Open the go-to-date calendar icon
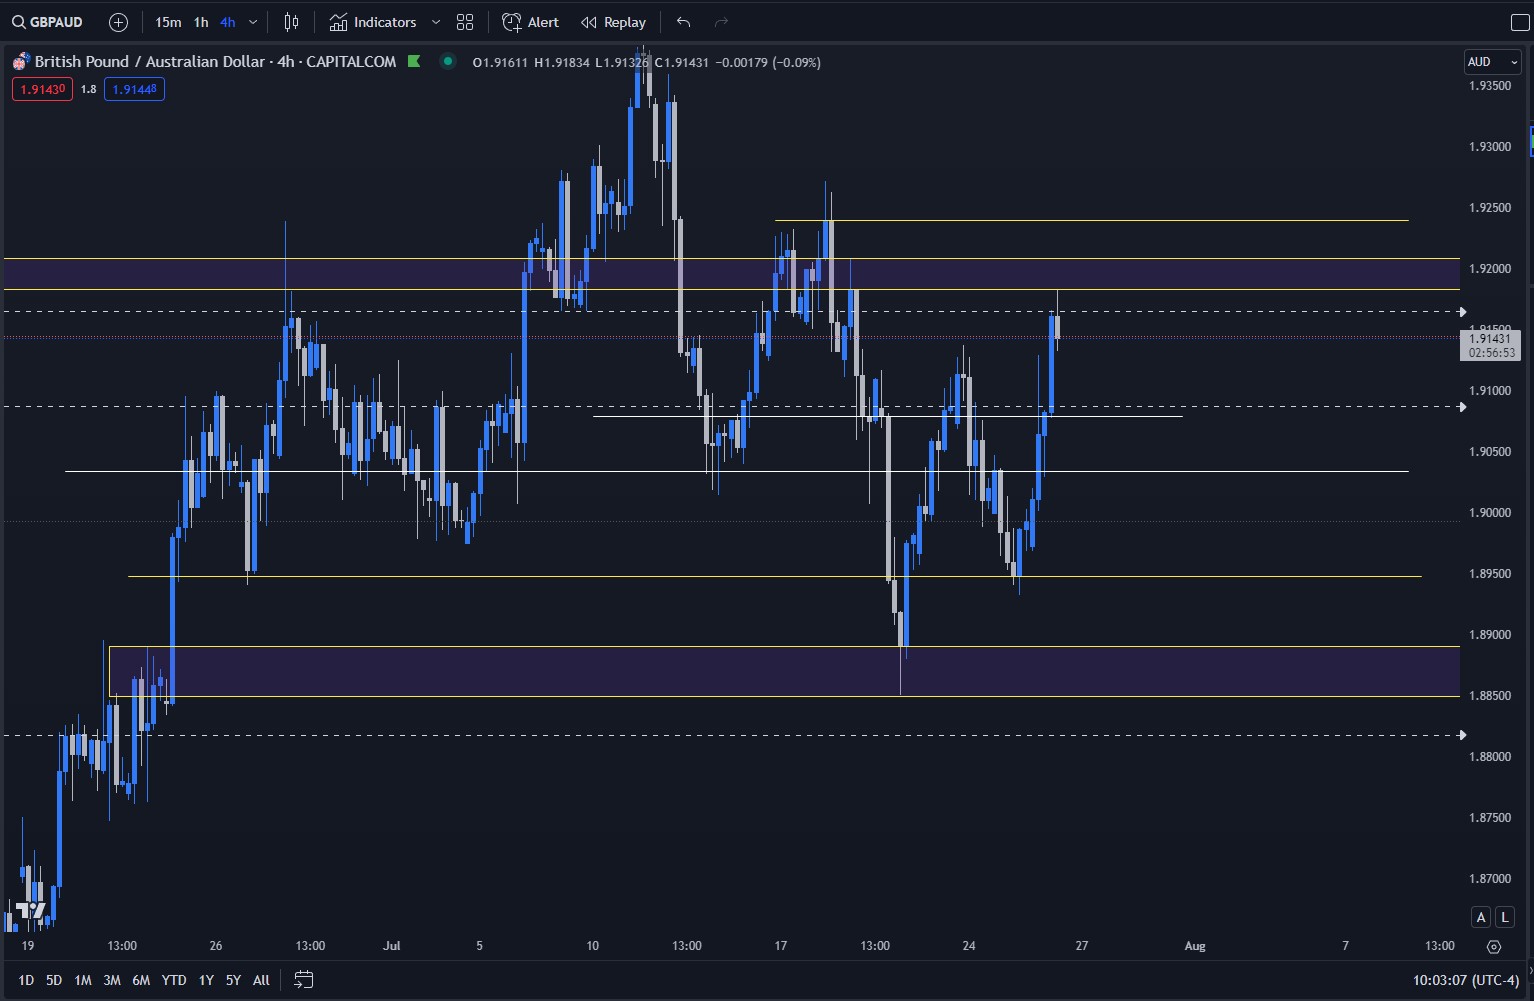 [x=303, y=980]
